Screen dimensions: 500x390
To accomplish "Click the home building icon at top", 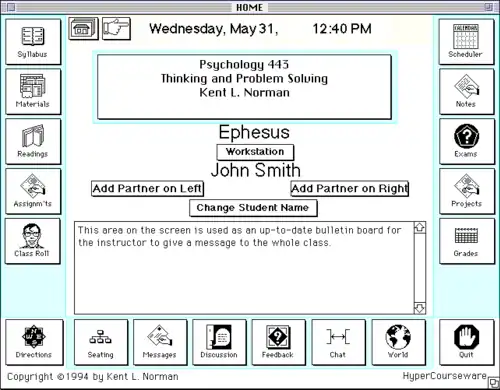I will point(83,29).
